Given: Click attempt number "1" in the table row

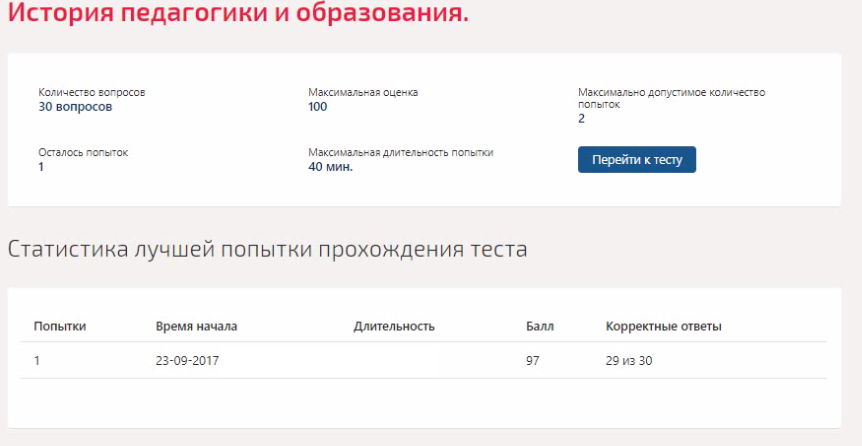Looking at the screenshot, I should point(37,360).
